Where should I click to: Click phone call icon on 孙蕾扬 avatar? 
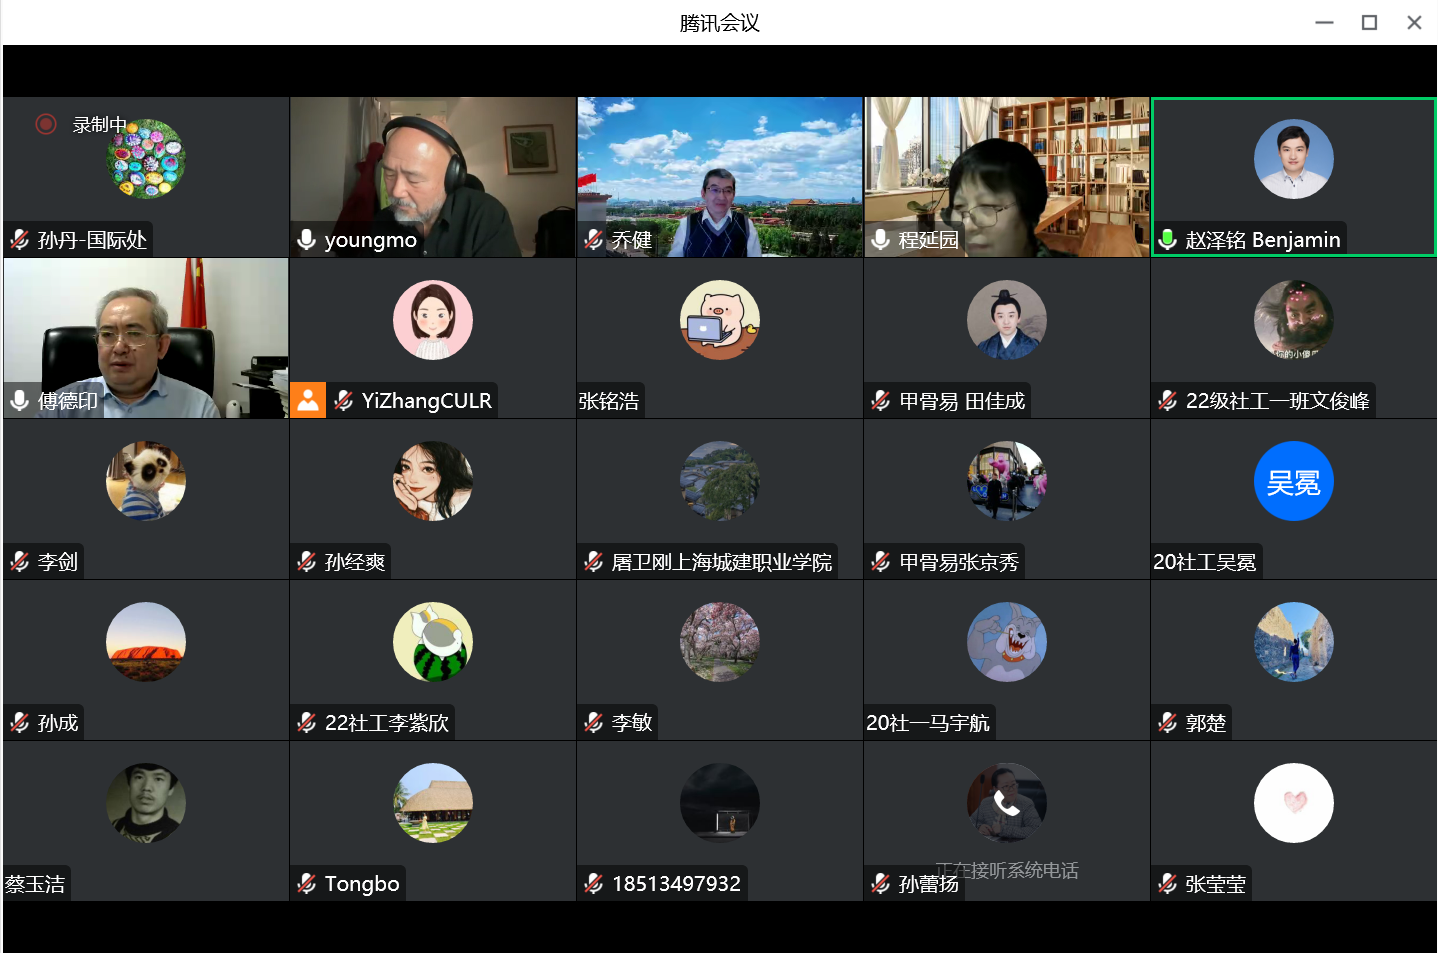[x=1007, y=804]
